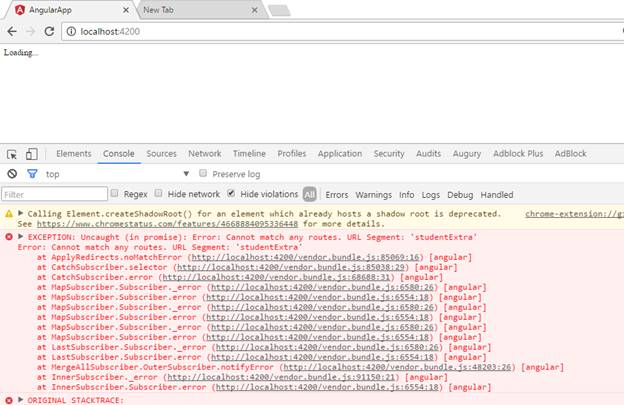Open the Profiles panel

(292, 154)
